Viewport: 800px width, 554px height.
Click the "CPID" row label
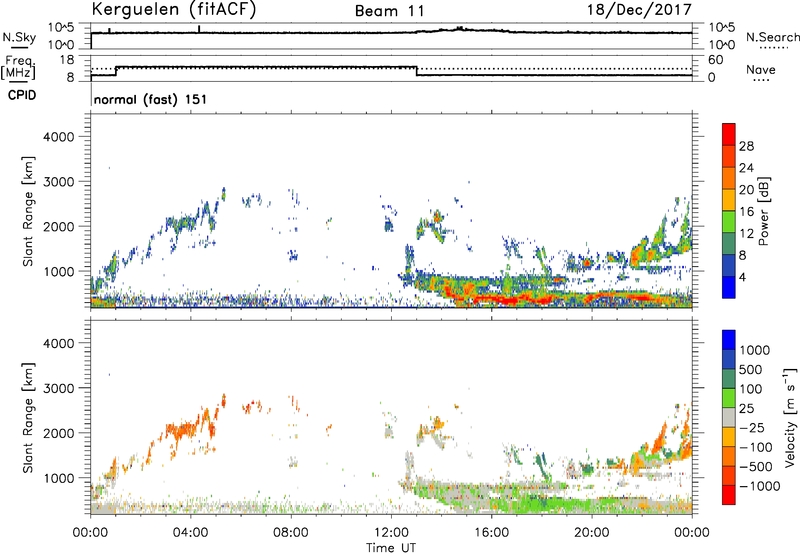click(x=22, y=95)
